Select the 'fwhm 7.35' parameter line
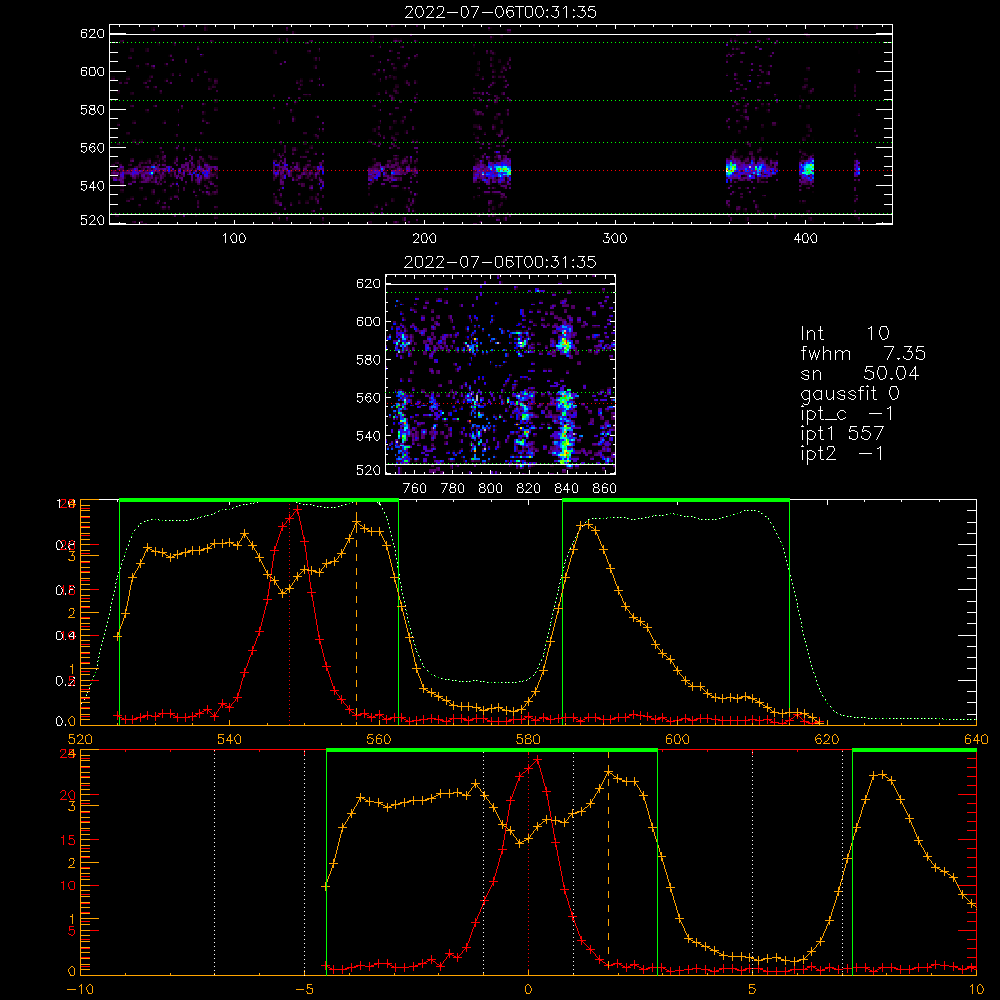 [863, 353]
